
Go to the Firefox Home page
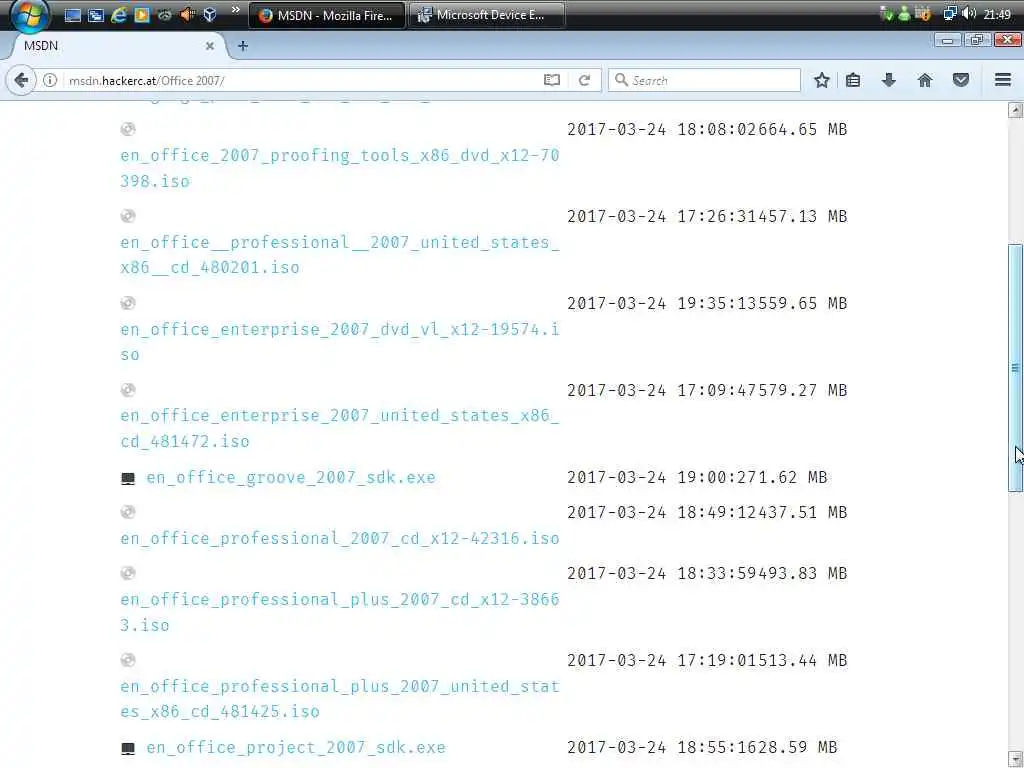point(925,80)
